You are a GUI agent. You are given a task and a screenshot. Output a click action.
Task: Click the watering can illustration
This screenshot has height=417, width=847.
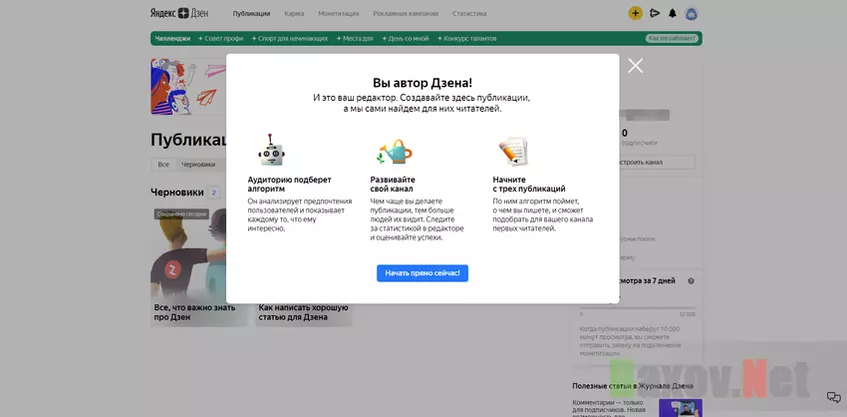(394, 152)
